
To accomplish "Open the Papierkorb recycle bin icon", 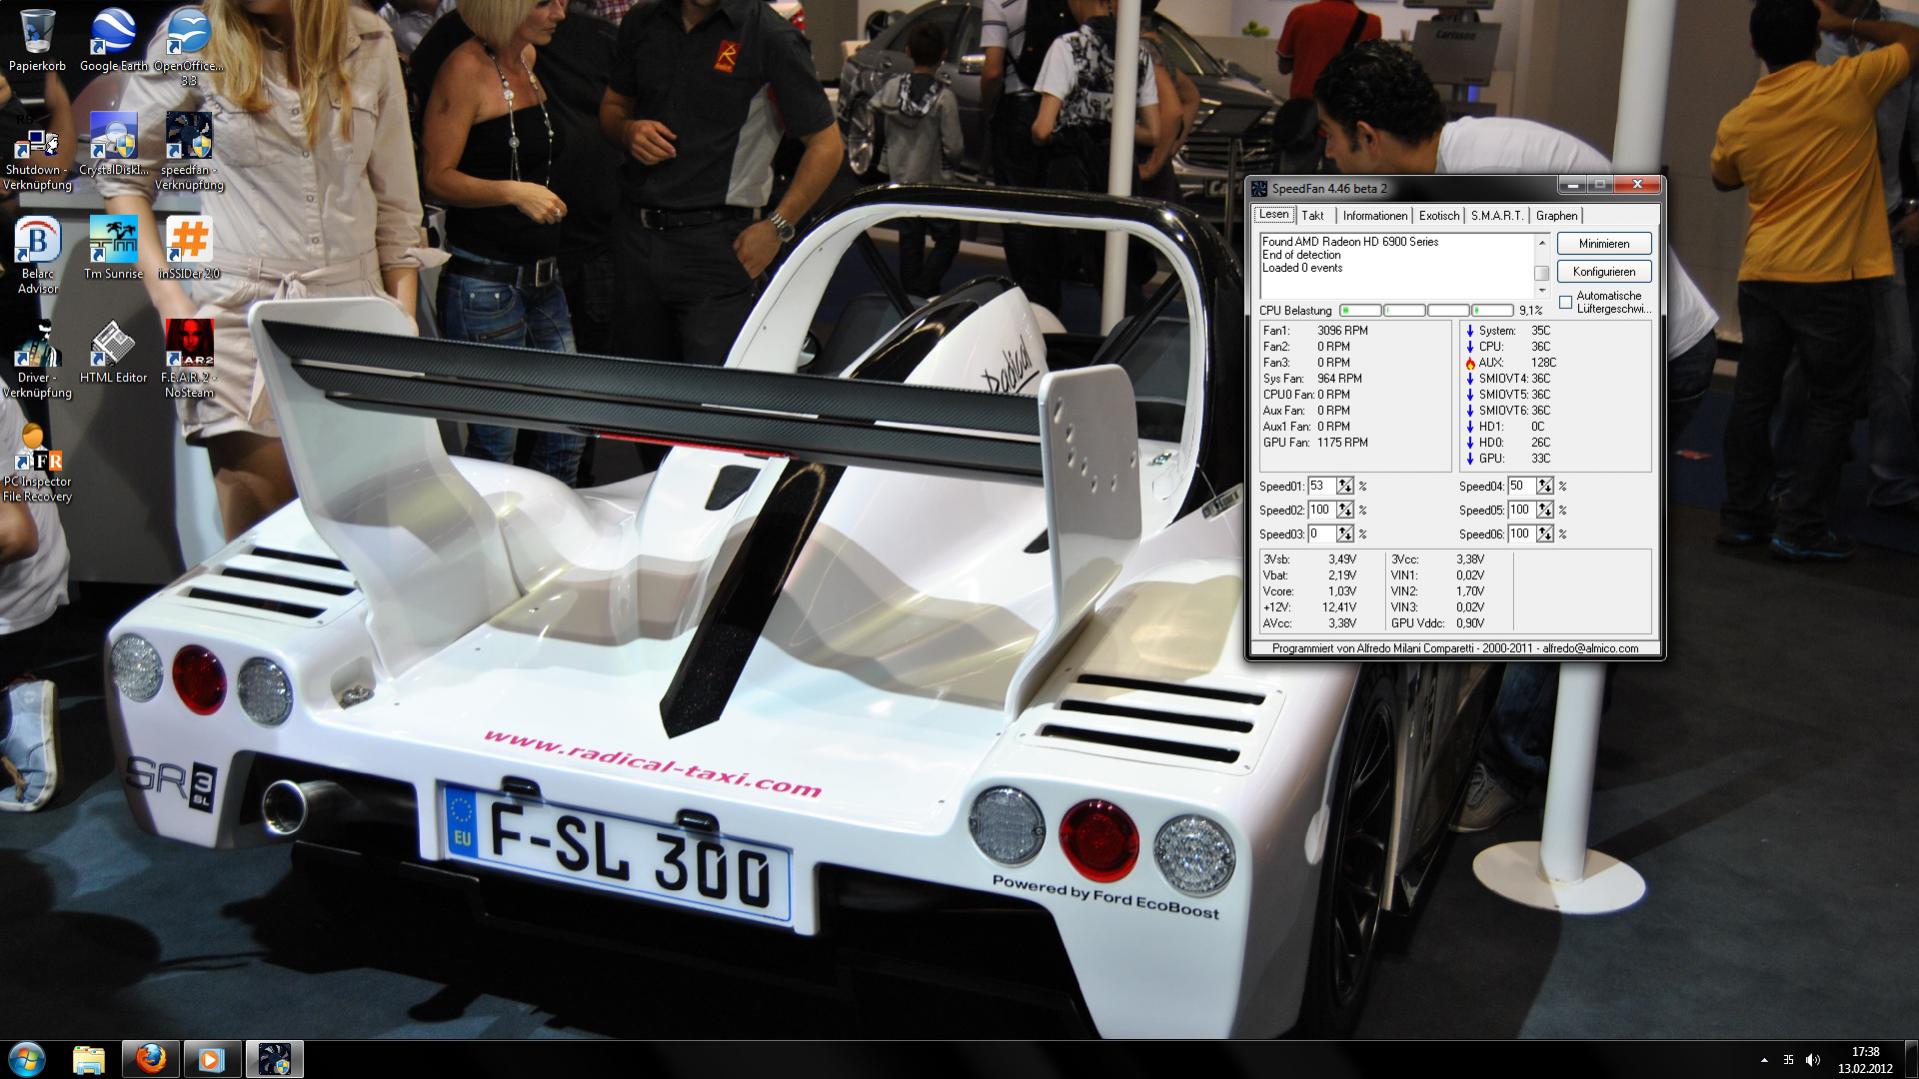I will coord(37,40).
